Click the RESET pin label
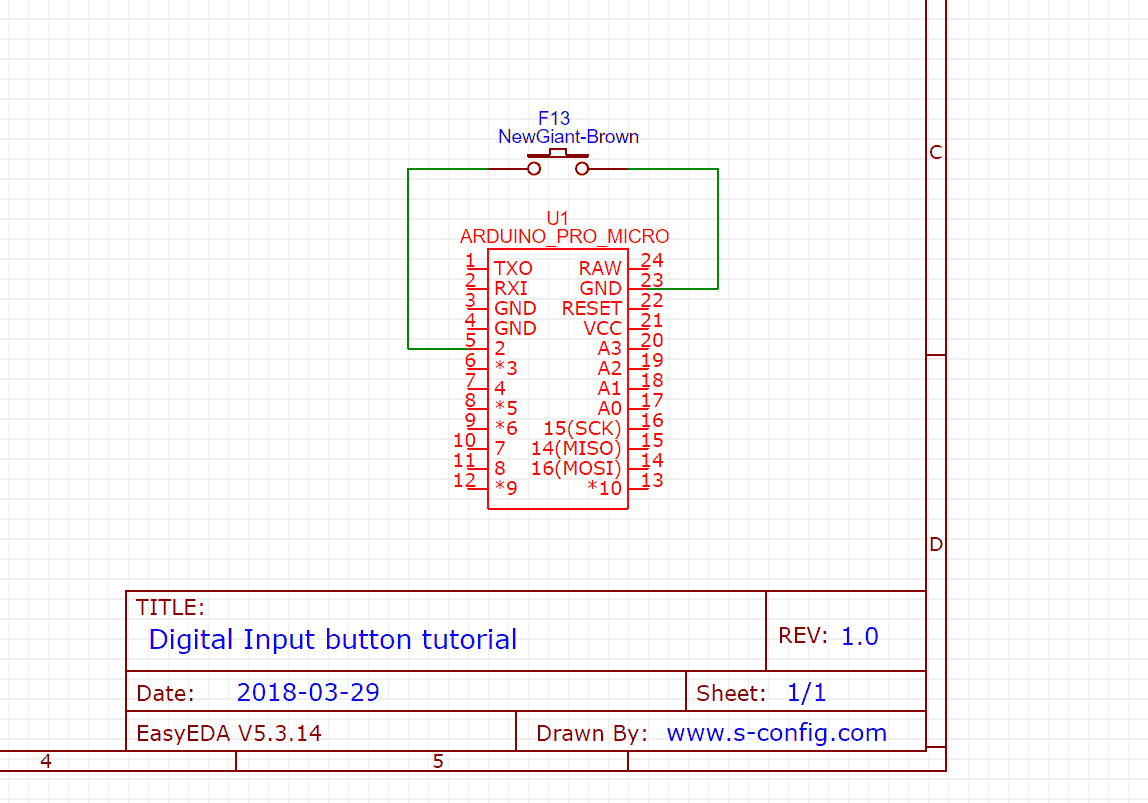The image size is (1148, 803). pyautogui.click(x=592, y=308)
